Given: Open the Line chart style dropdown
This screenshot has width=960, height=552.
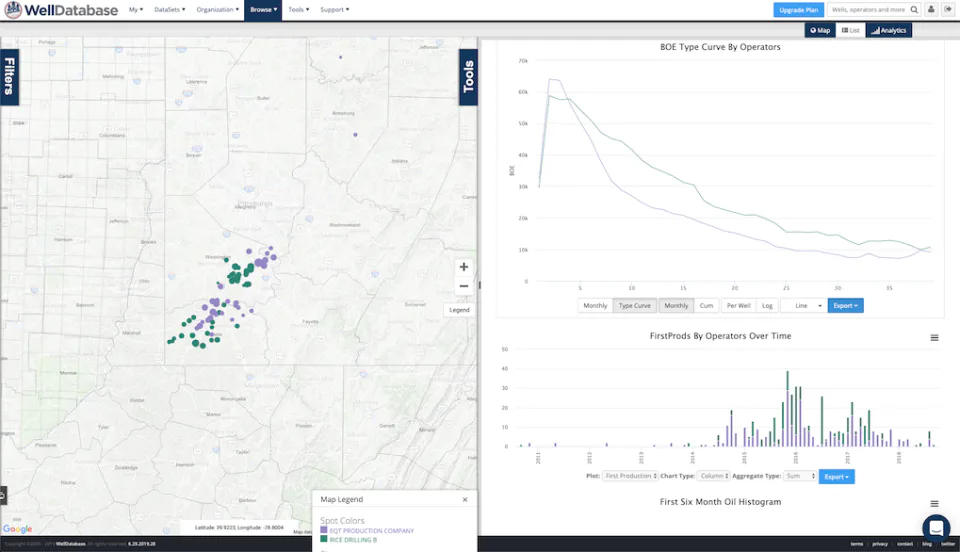Looking at the screenshot, I should pos(803,305).
